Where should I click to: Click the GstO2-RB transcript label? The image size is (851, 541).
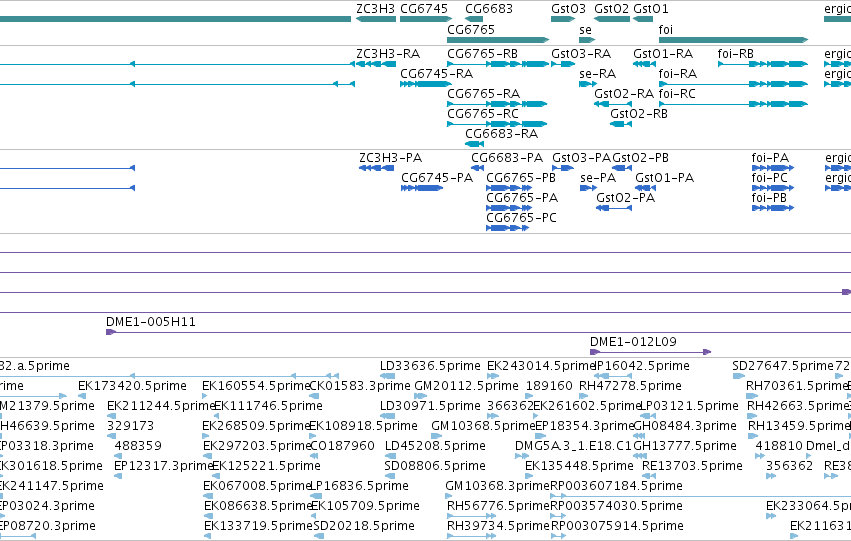tap(639, 114)
